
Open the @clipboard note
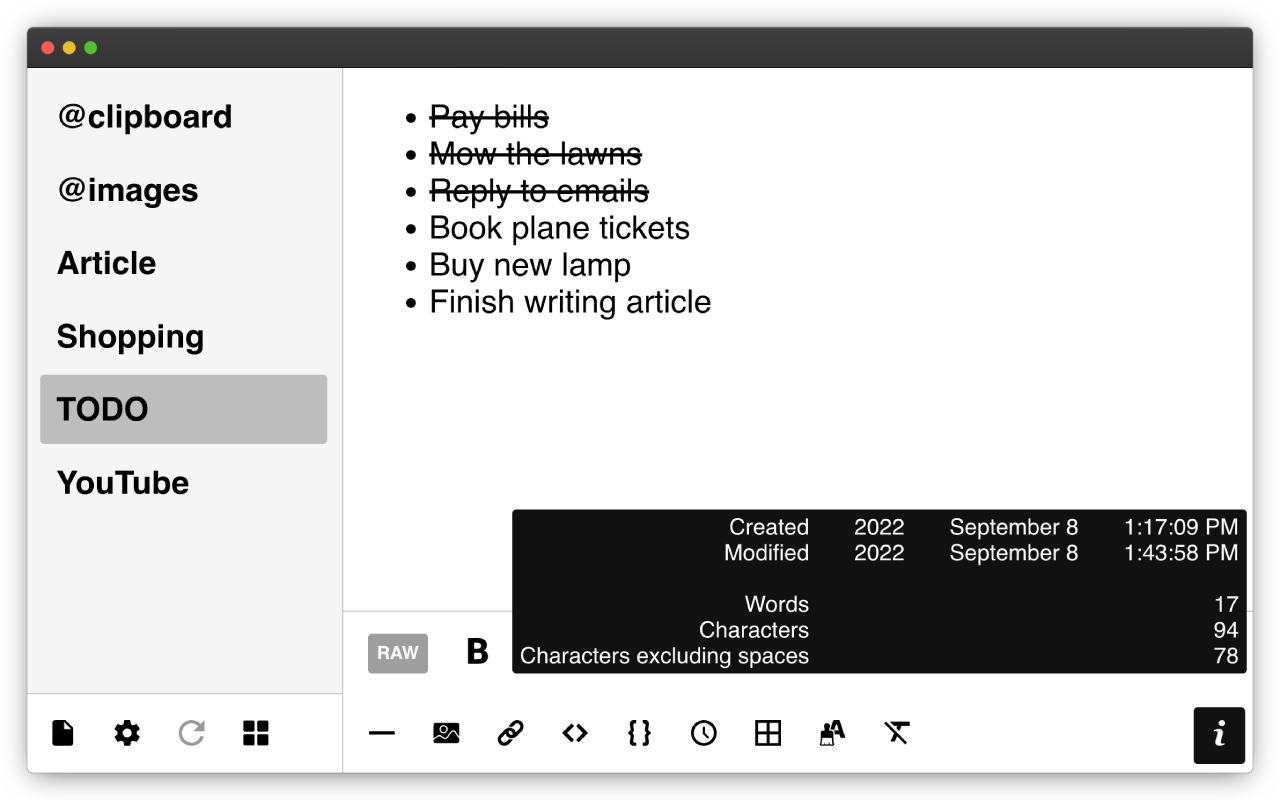(145, 117)
